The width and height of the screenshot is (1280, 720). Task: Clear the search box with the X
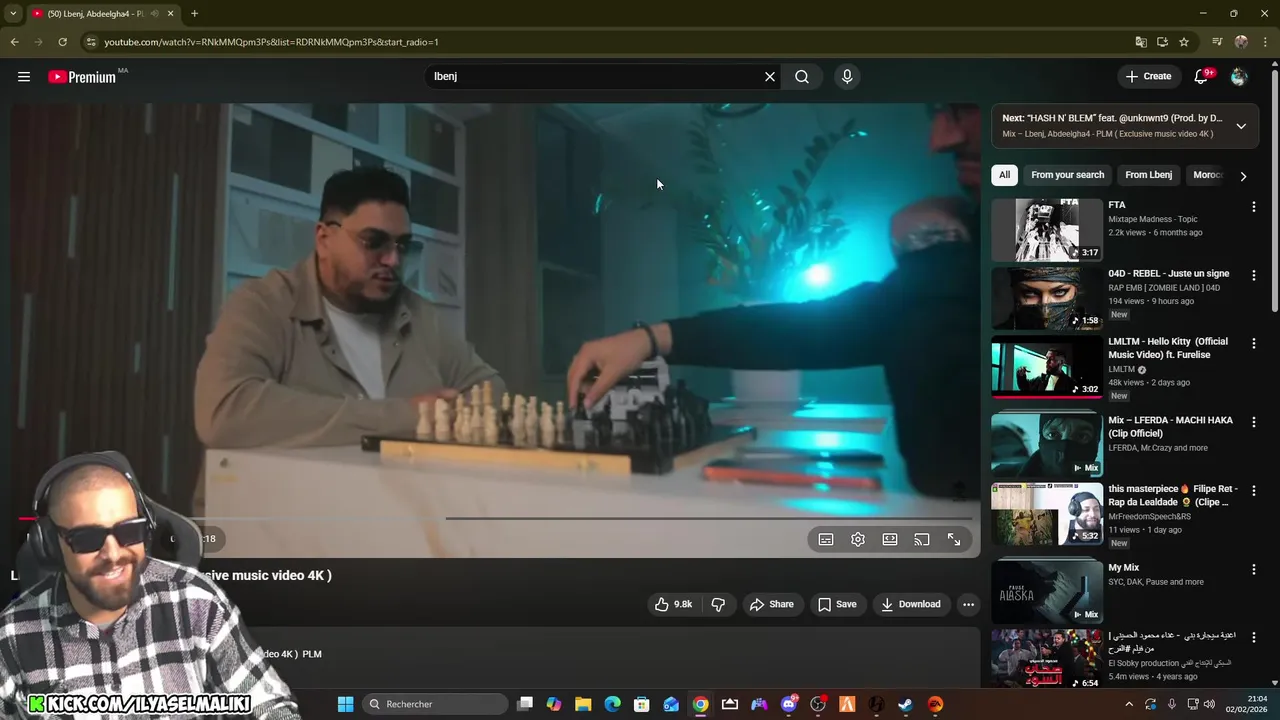coord(770,77)
